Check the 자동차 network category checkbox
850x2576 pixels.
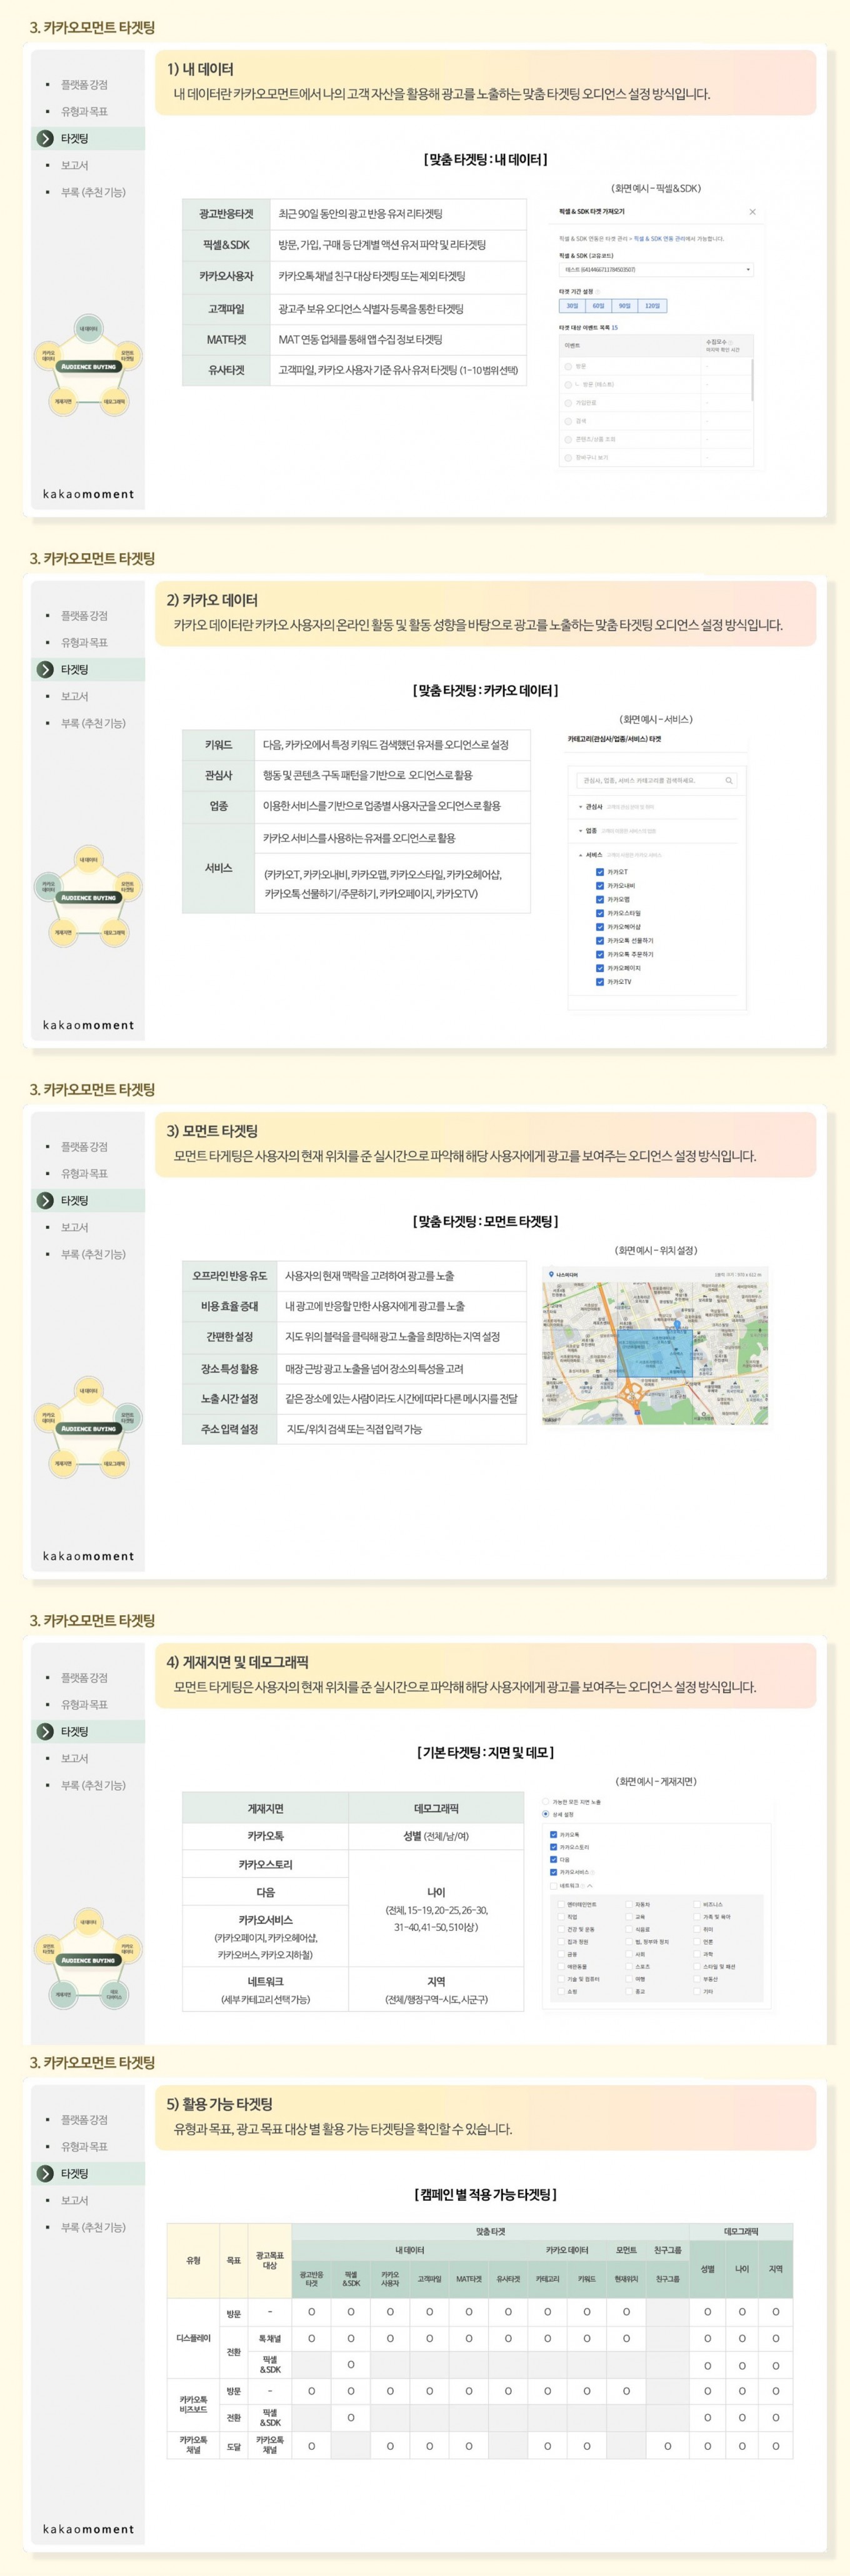(x=629, y=1904)
